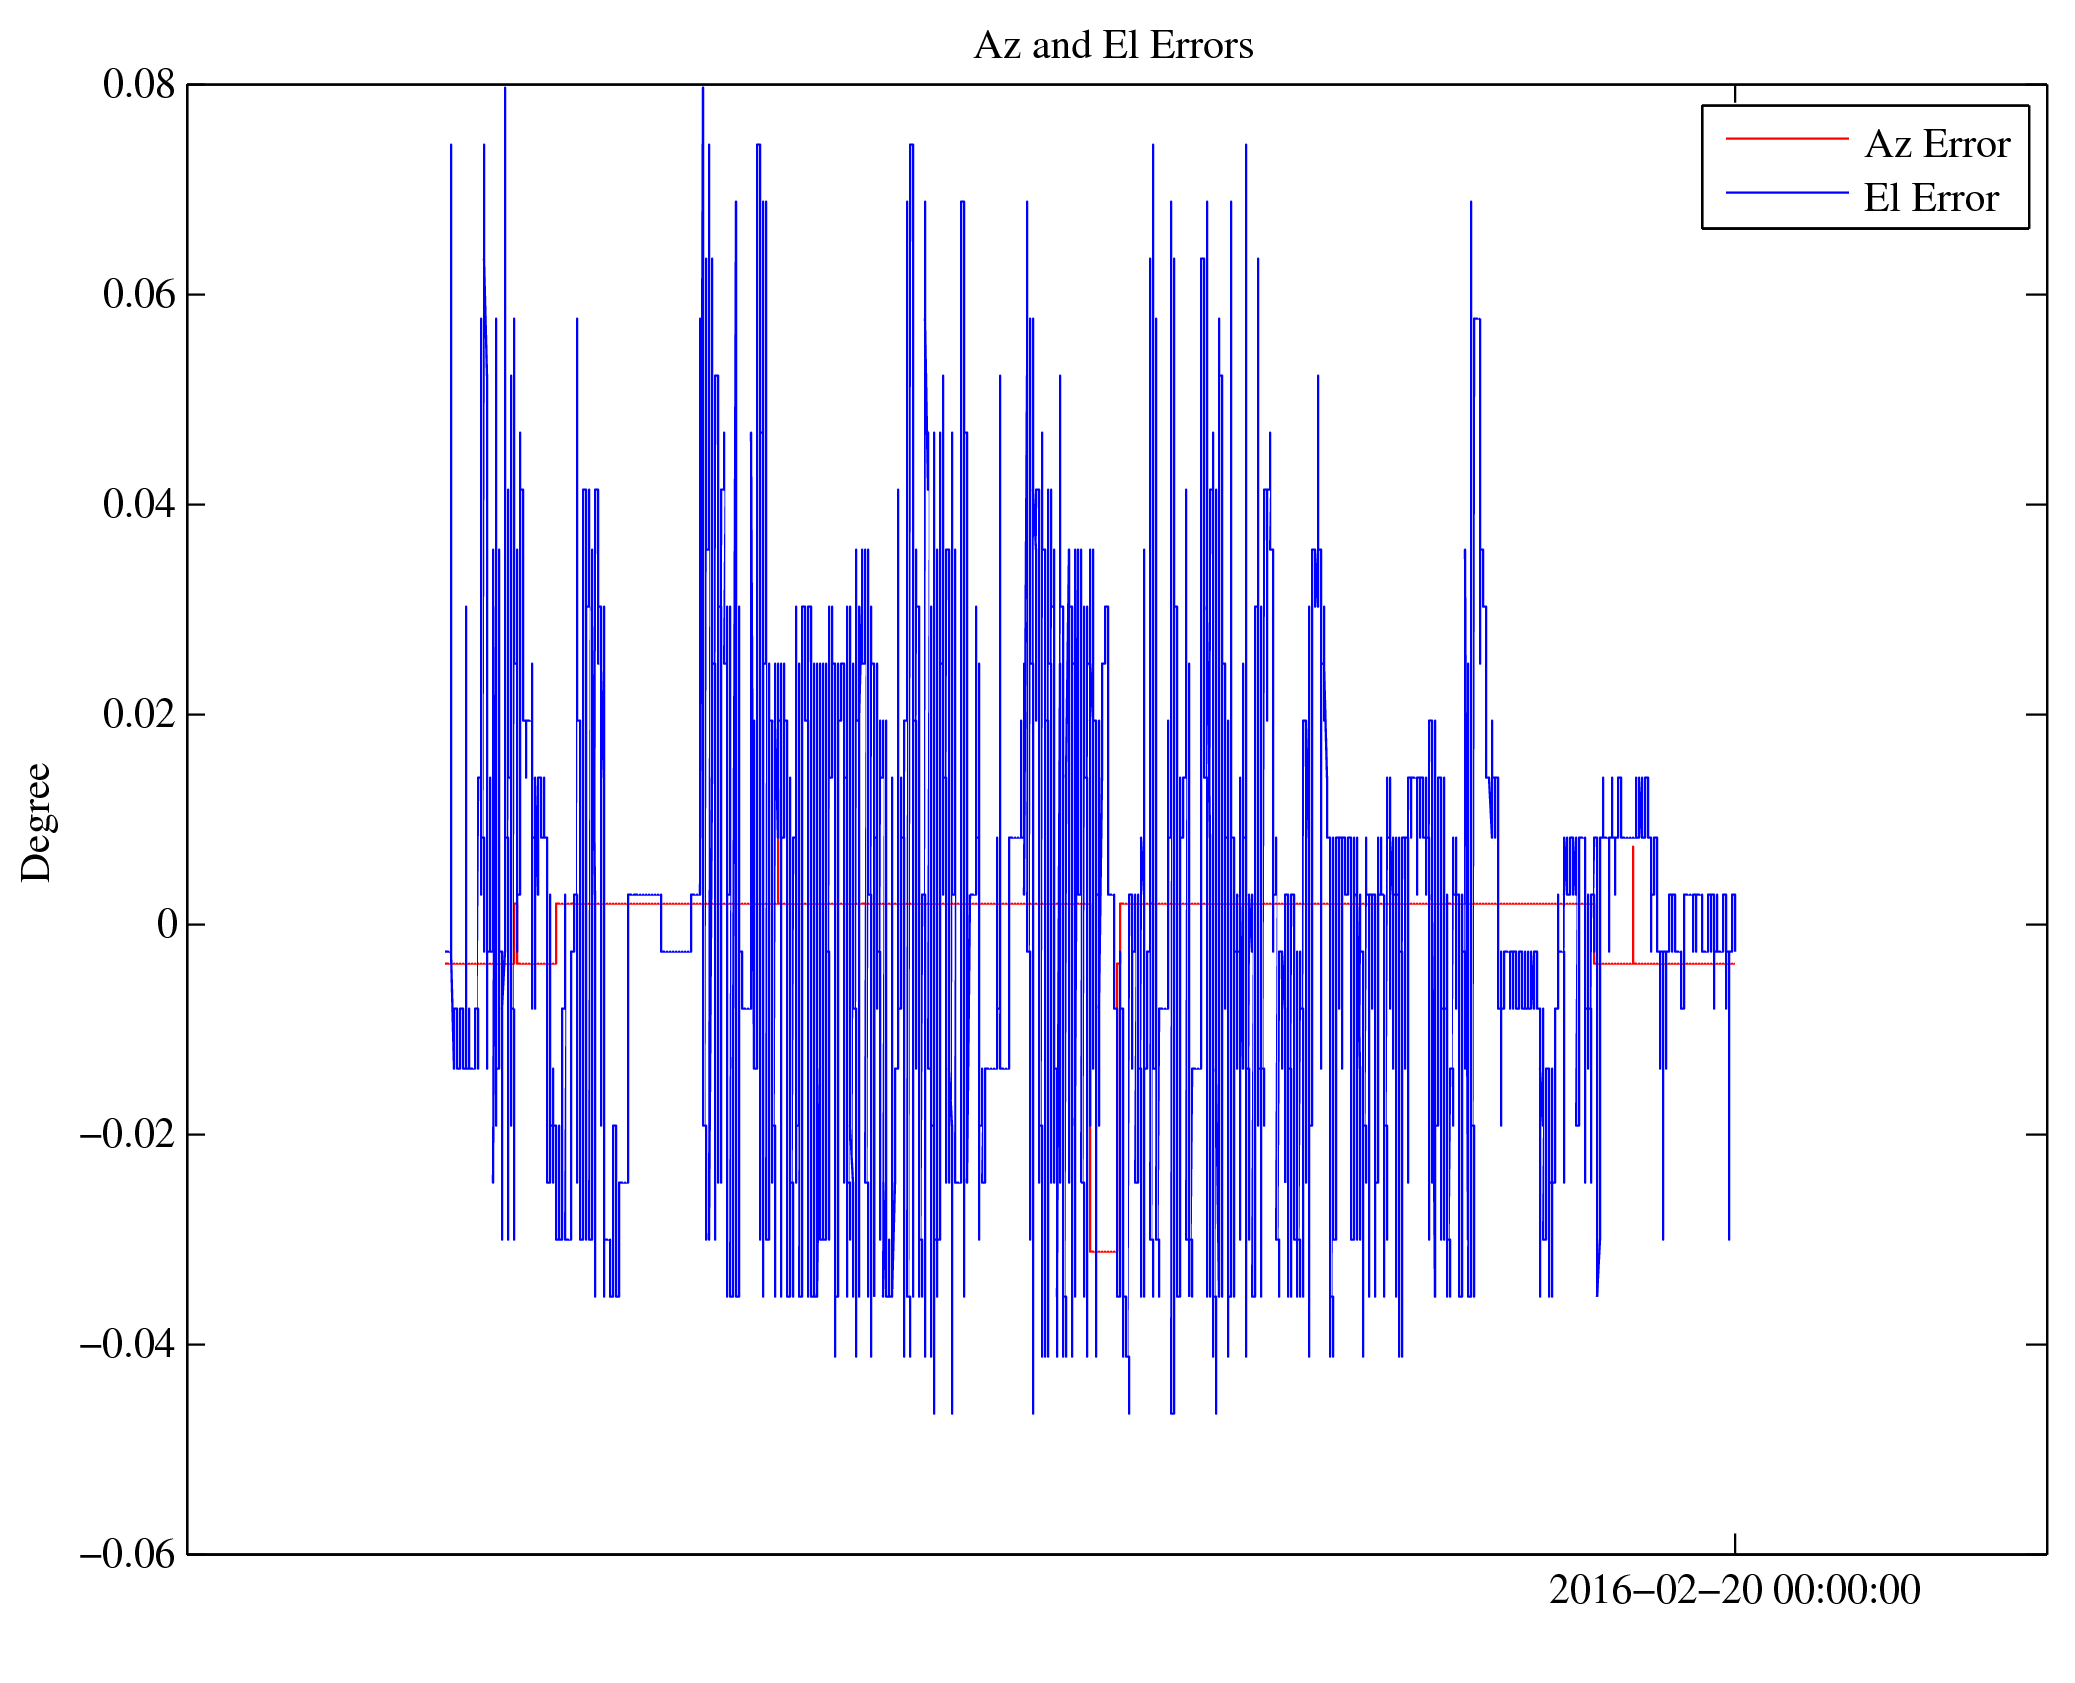
Task: Click the 0.04 y-axis tick label
Action: click(138, 505)
